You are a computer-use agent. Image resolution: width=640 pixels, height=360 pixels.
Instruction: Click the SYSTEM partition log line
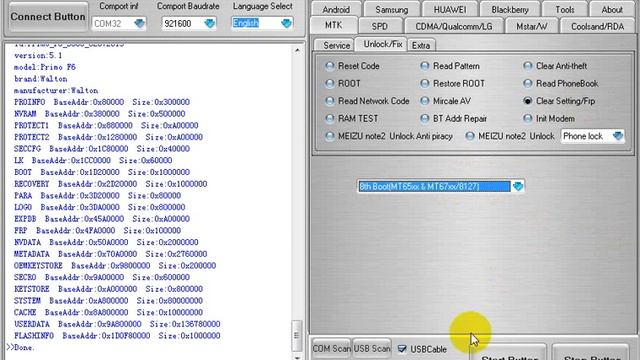[108, 301]
